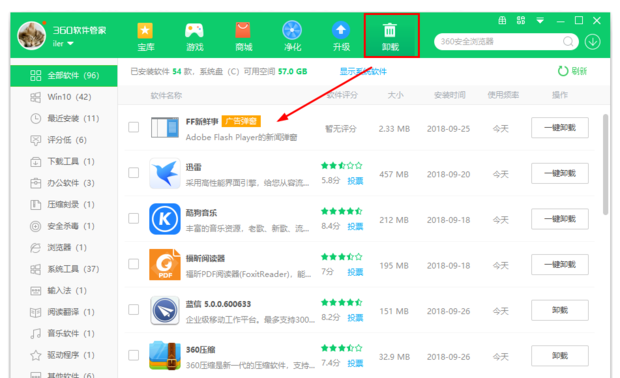Click 投票 link for 酷狗音乐
This screenshot has height=378, width=620.
click(355, 227)
